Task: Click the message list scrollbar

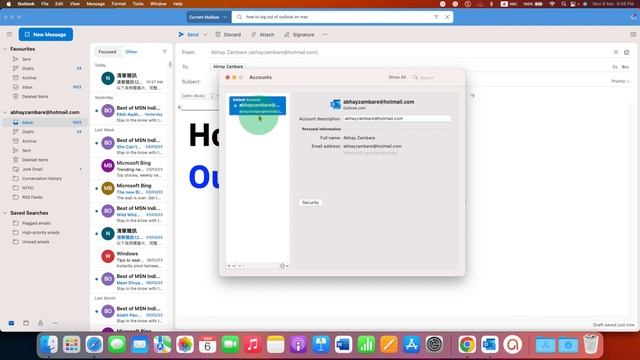Action: 170,64
